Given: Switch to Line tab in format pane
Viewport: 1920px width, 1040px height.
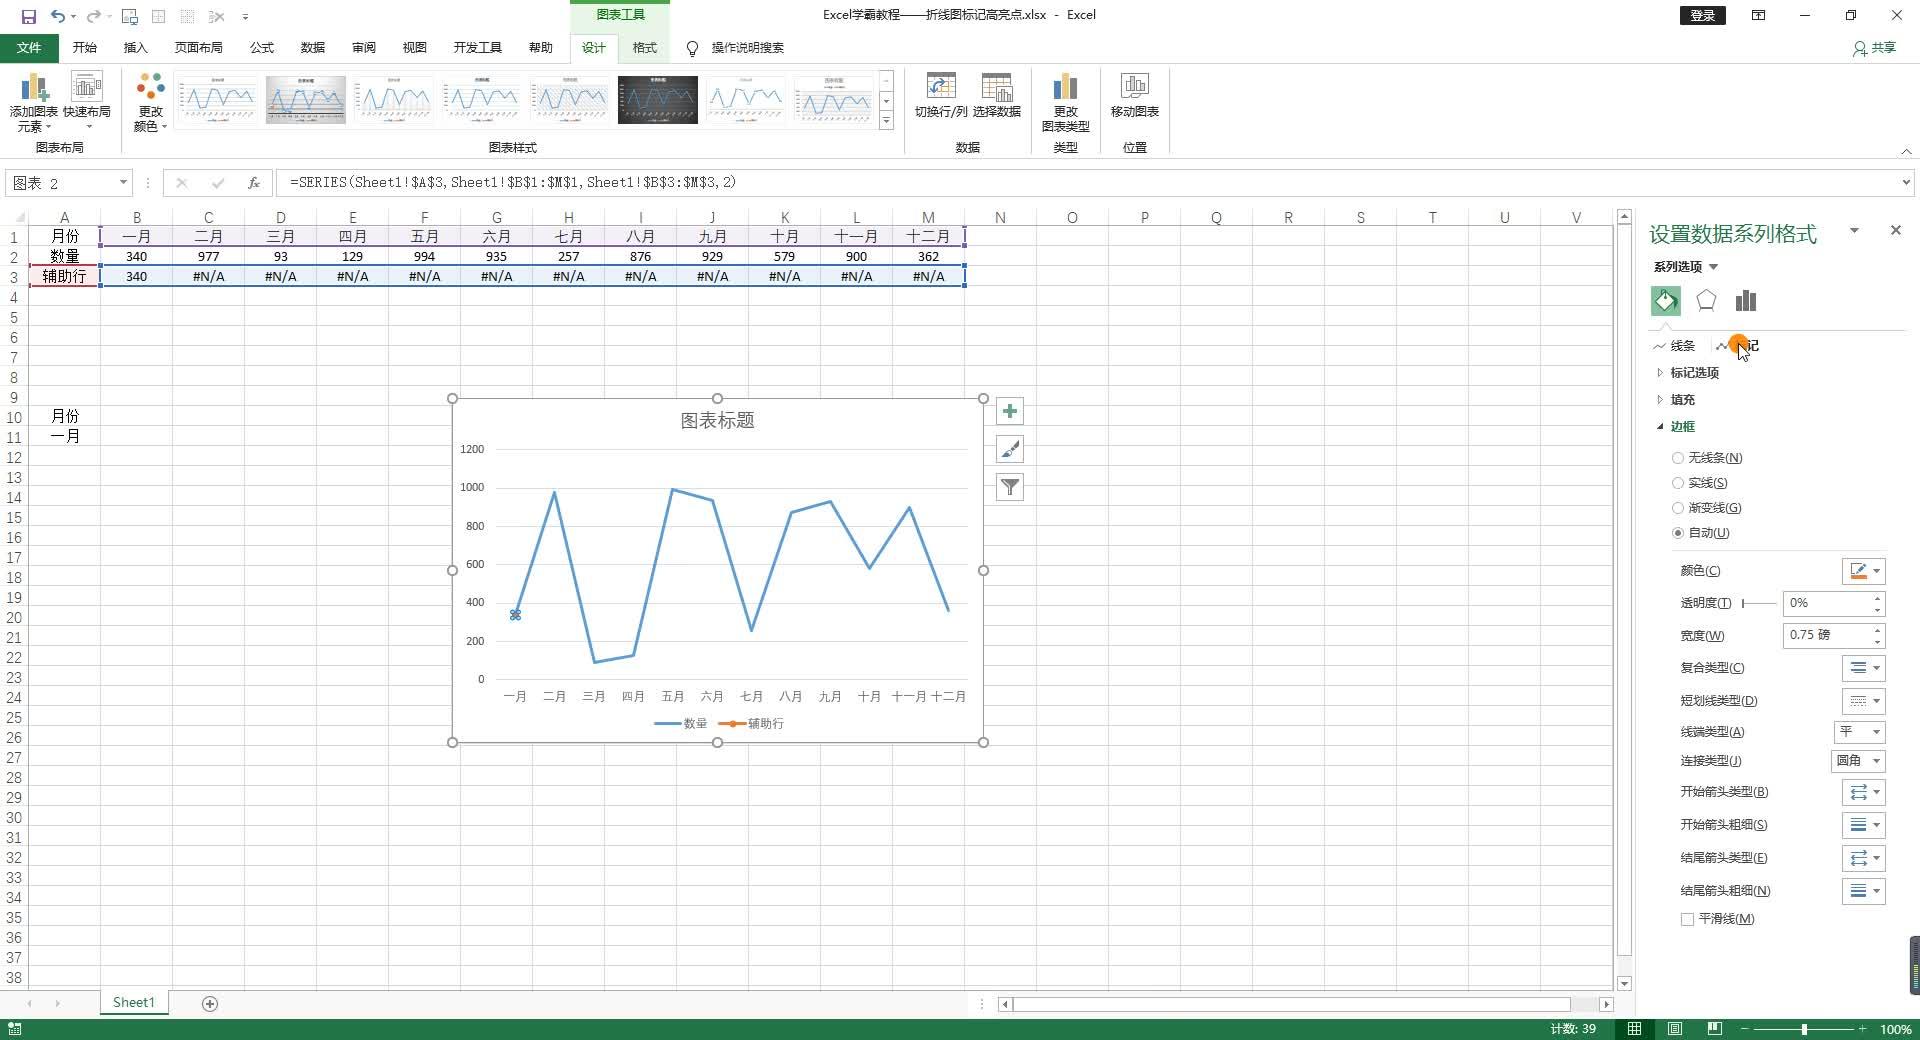Looking at the screenshot, I should pyautogui.click(x=1675, y=346).
